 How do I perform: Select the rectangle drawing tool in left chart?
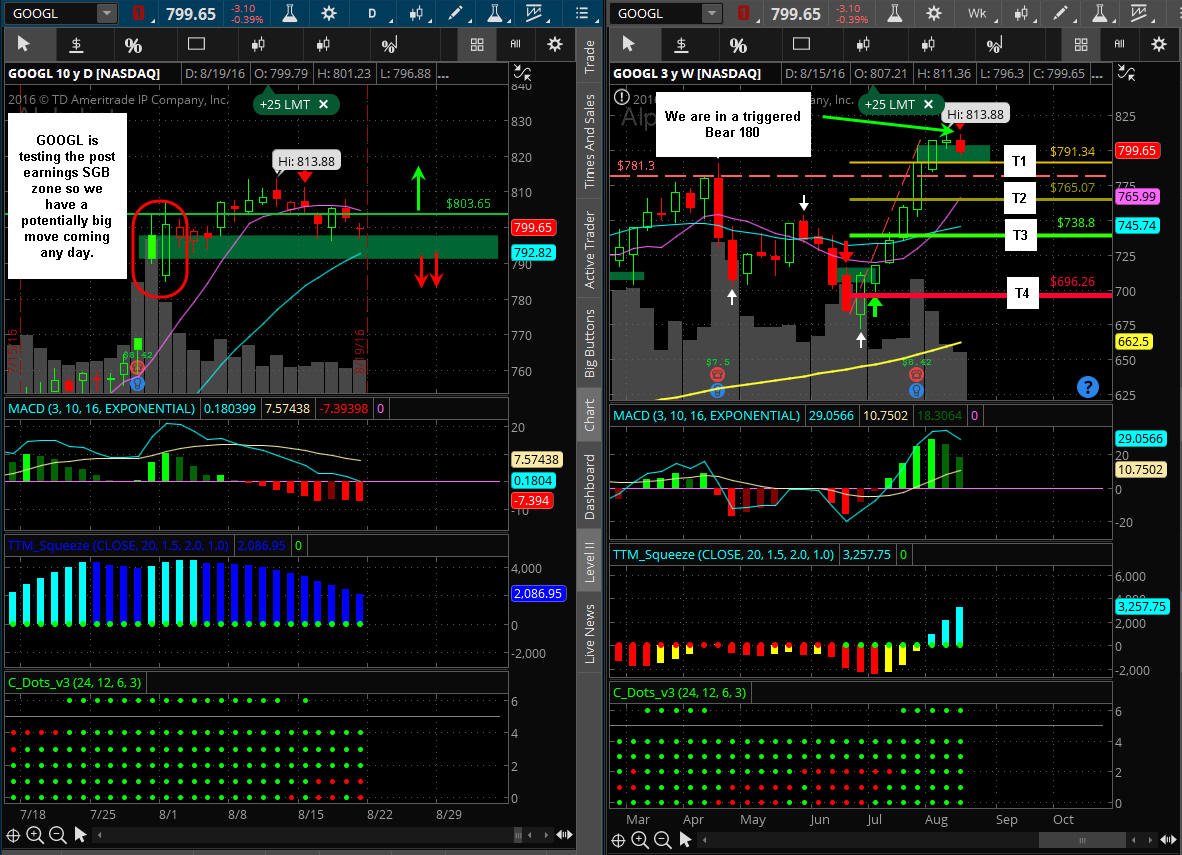coord(196,44)
